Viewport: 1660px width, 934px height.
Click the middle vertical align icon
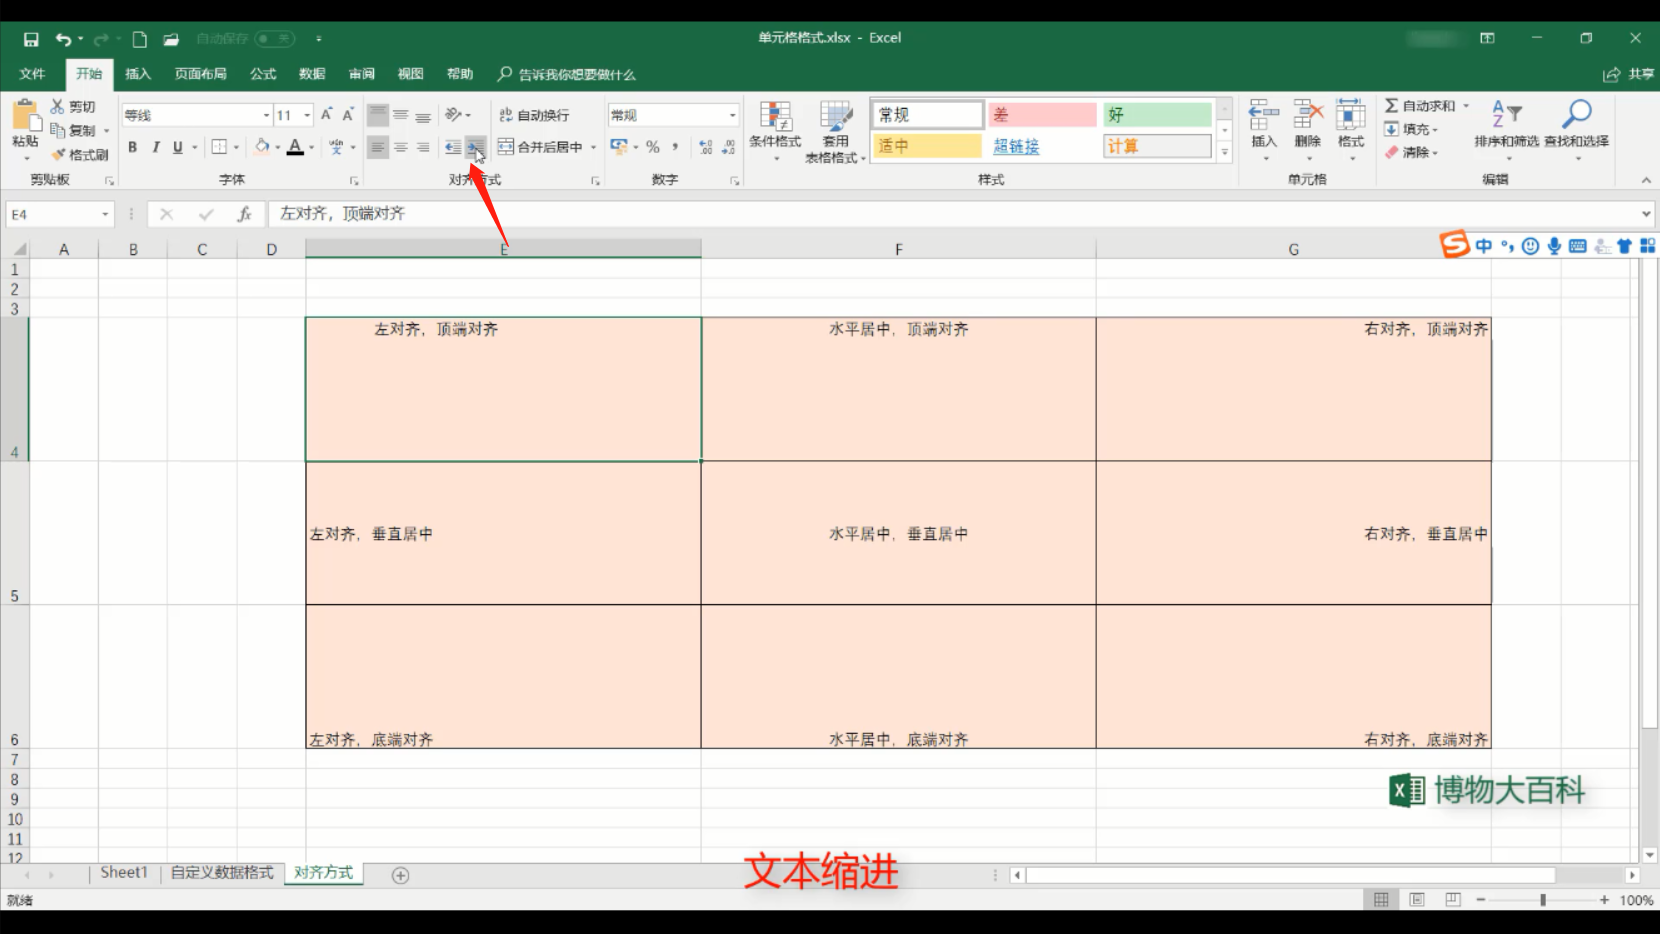400,115
